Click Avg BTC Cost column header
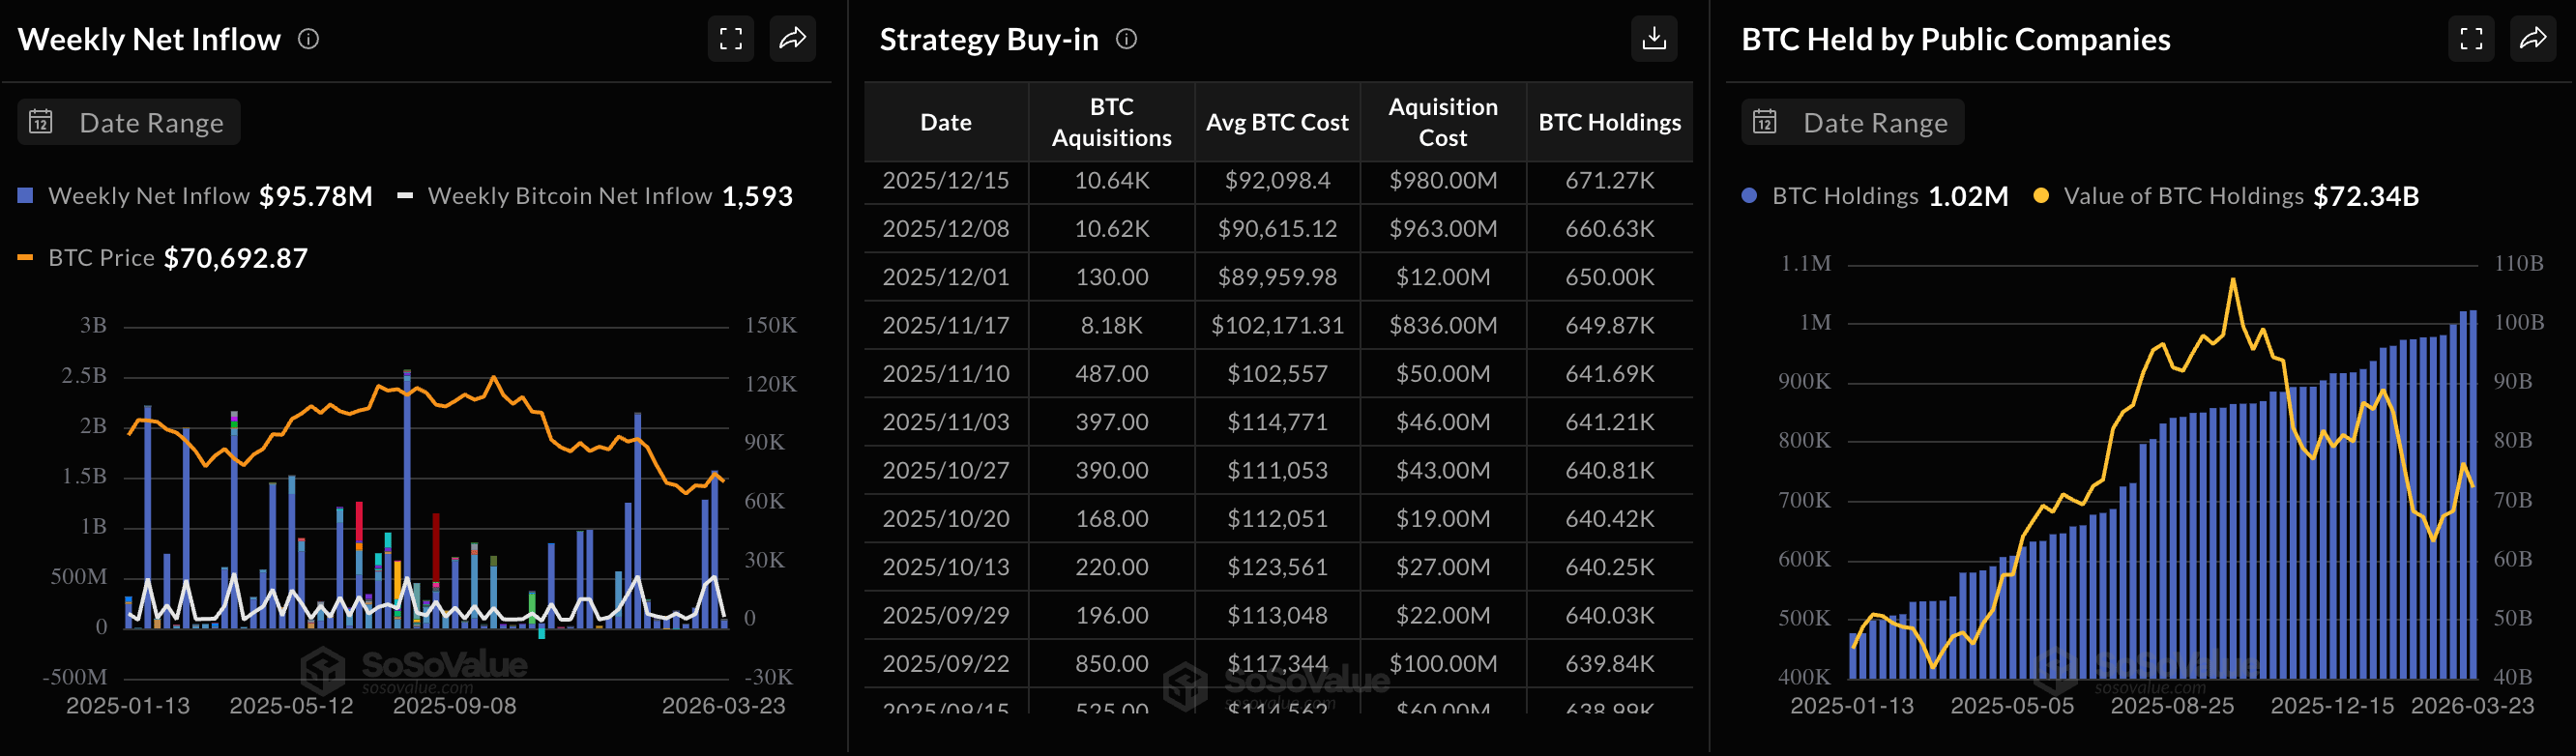2576x756 pixels. coord(1277,122)
